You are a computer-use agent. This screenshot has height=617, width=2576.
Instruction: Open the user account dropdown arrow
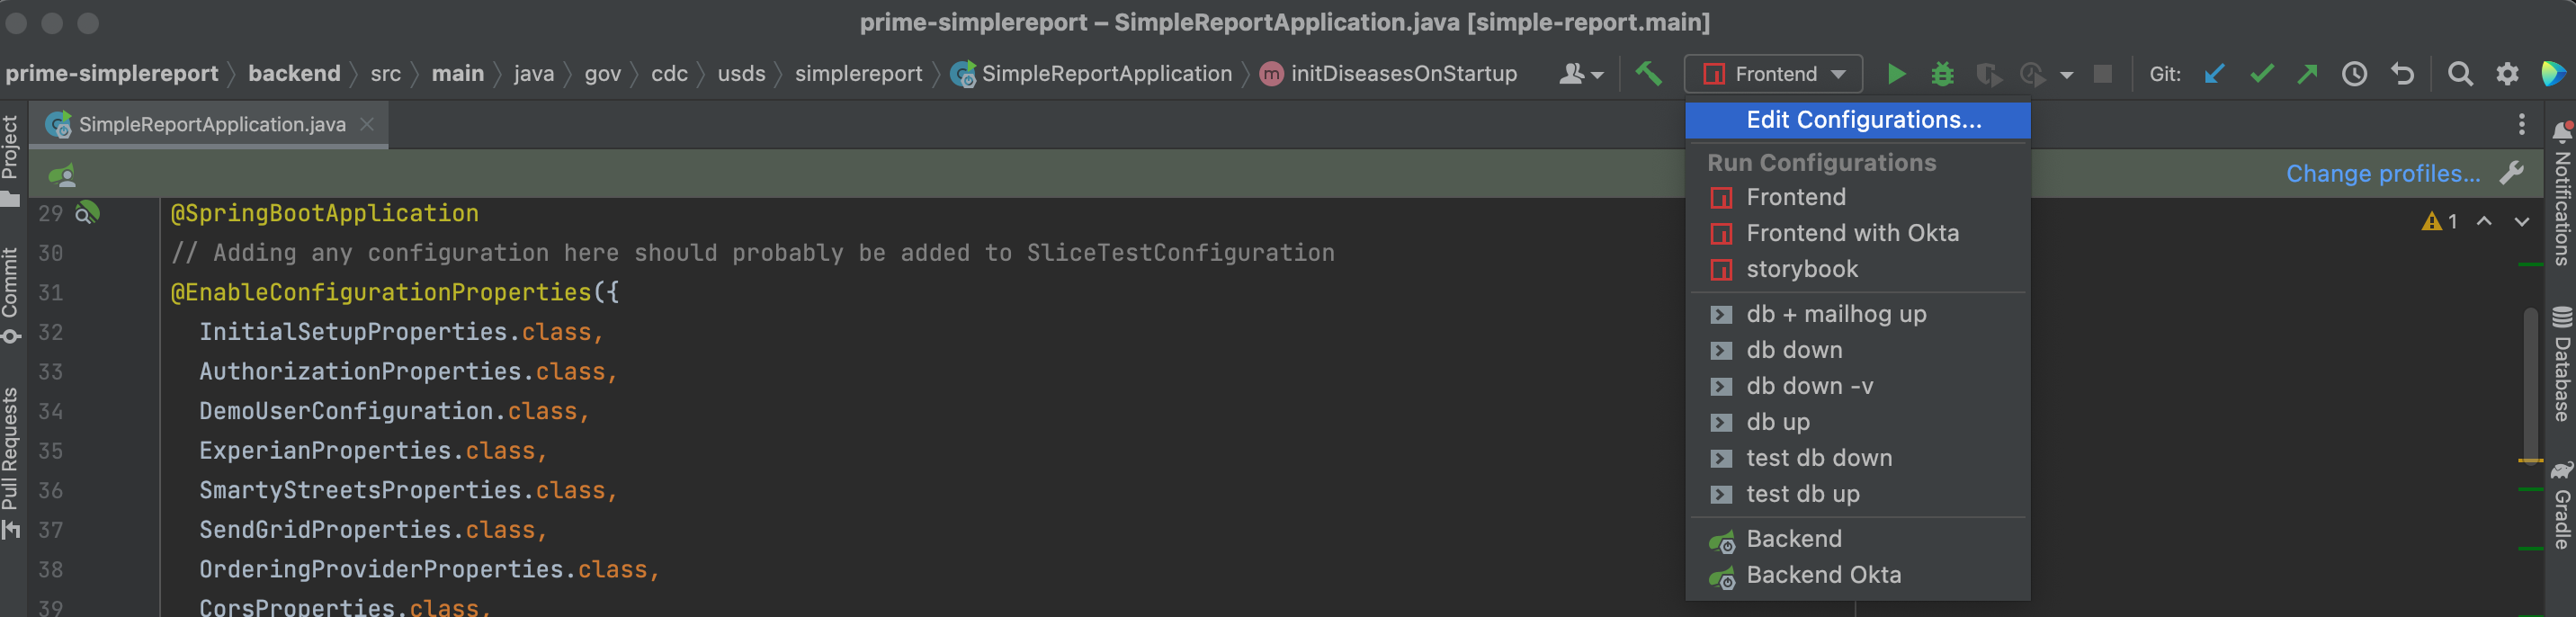coord(1597,75)
